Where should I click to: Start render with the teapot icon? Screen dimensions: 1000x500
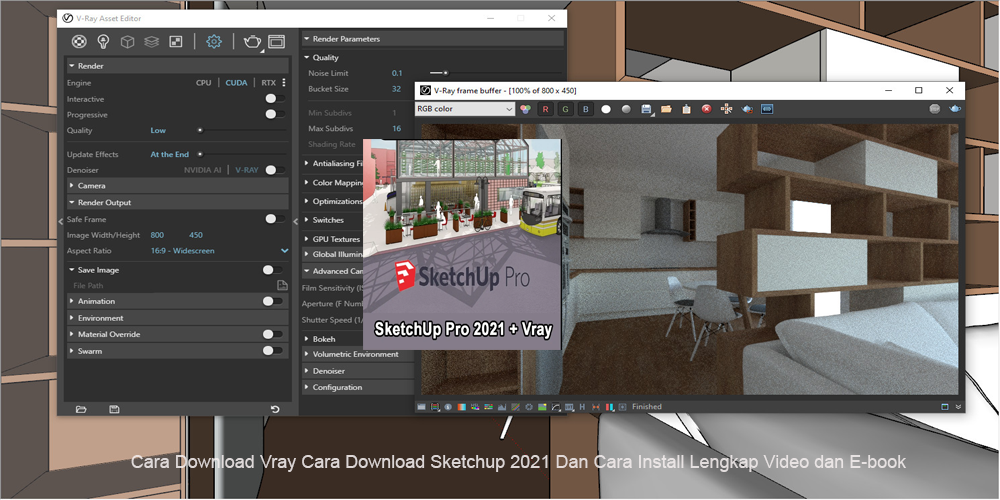click(x=252, y=41)
